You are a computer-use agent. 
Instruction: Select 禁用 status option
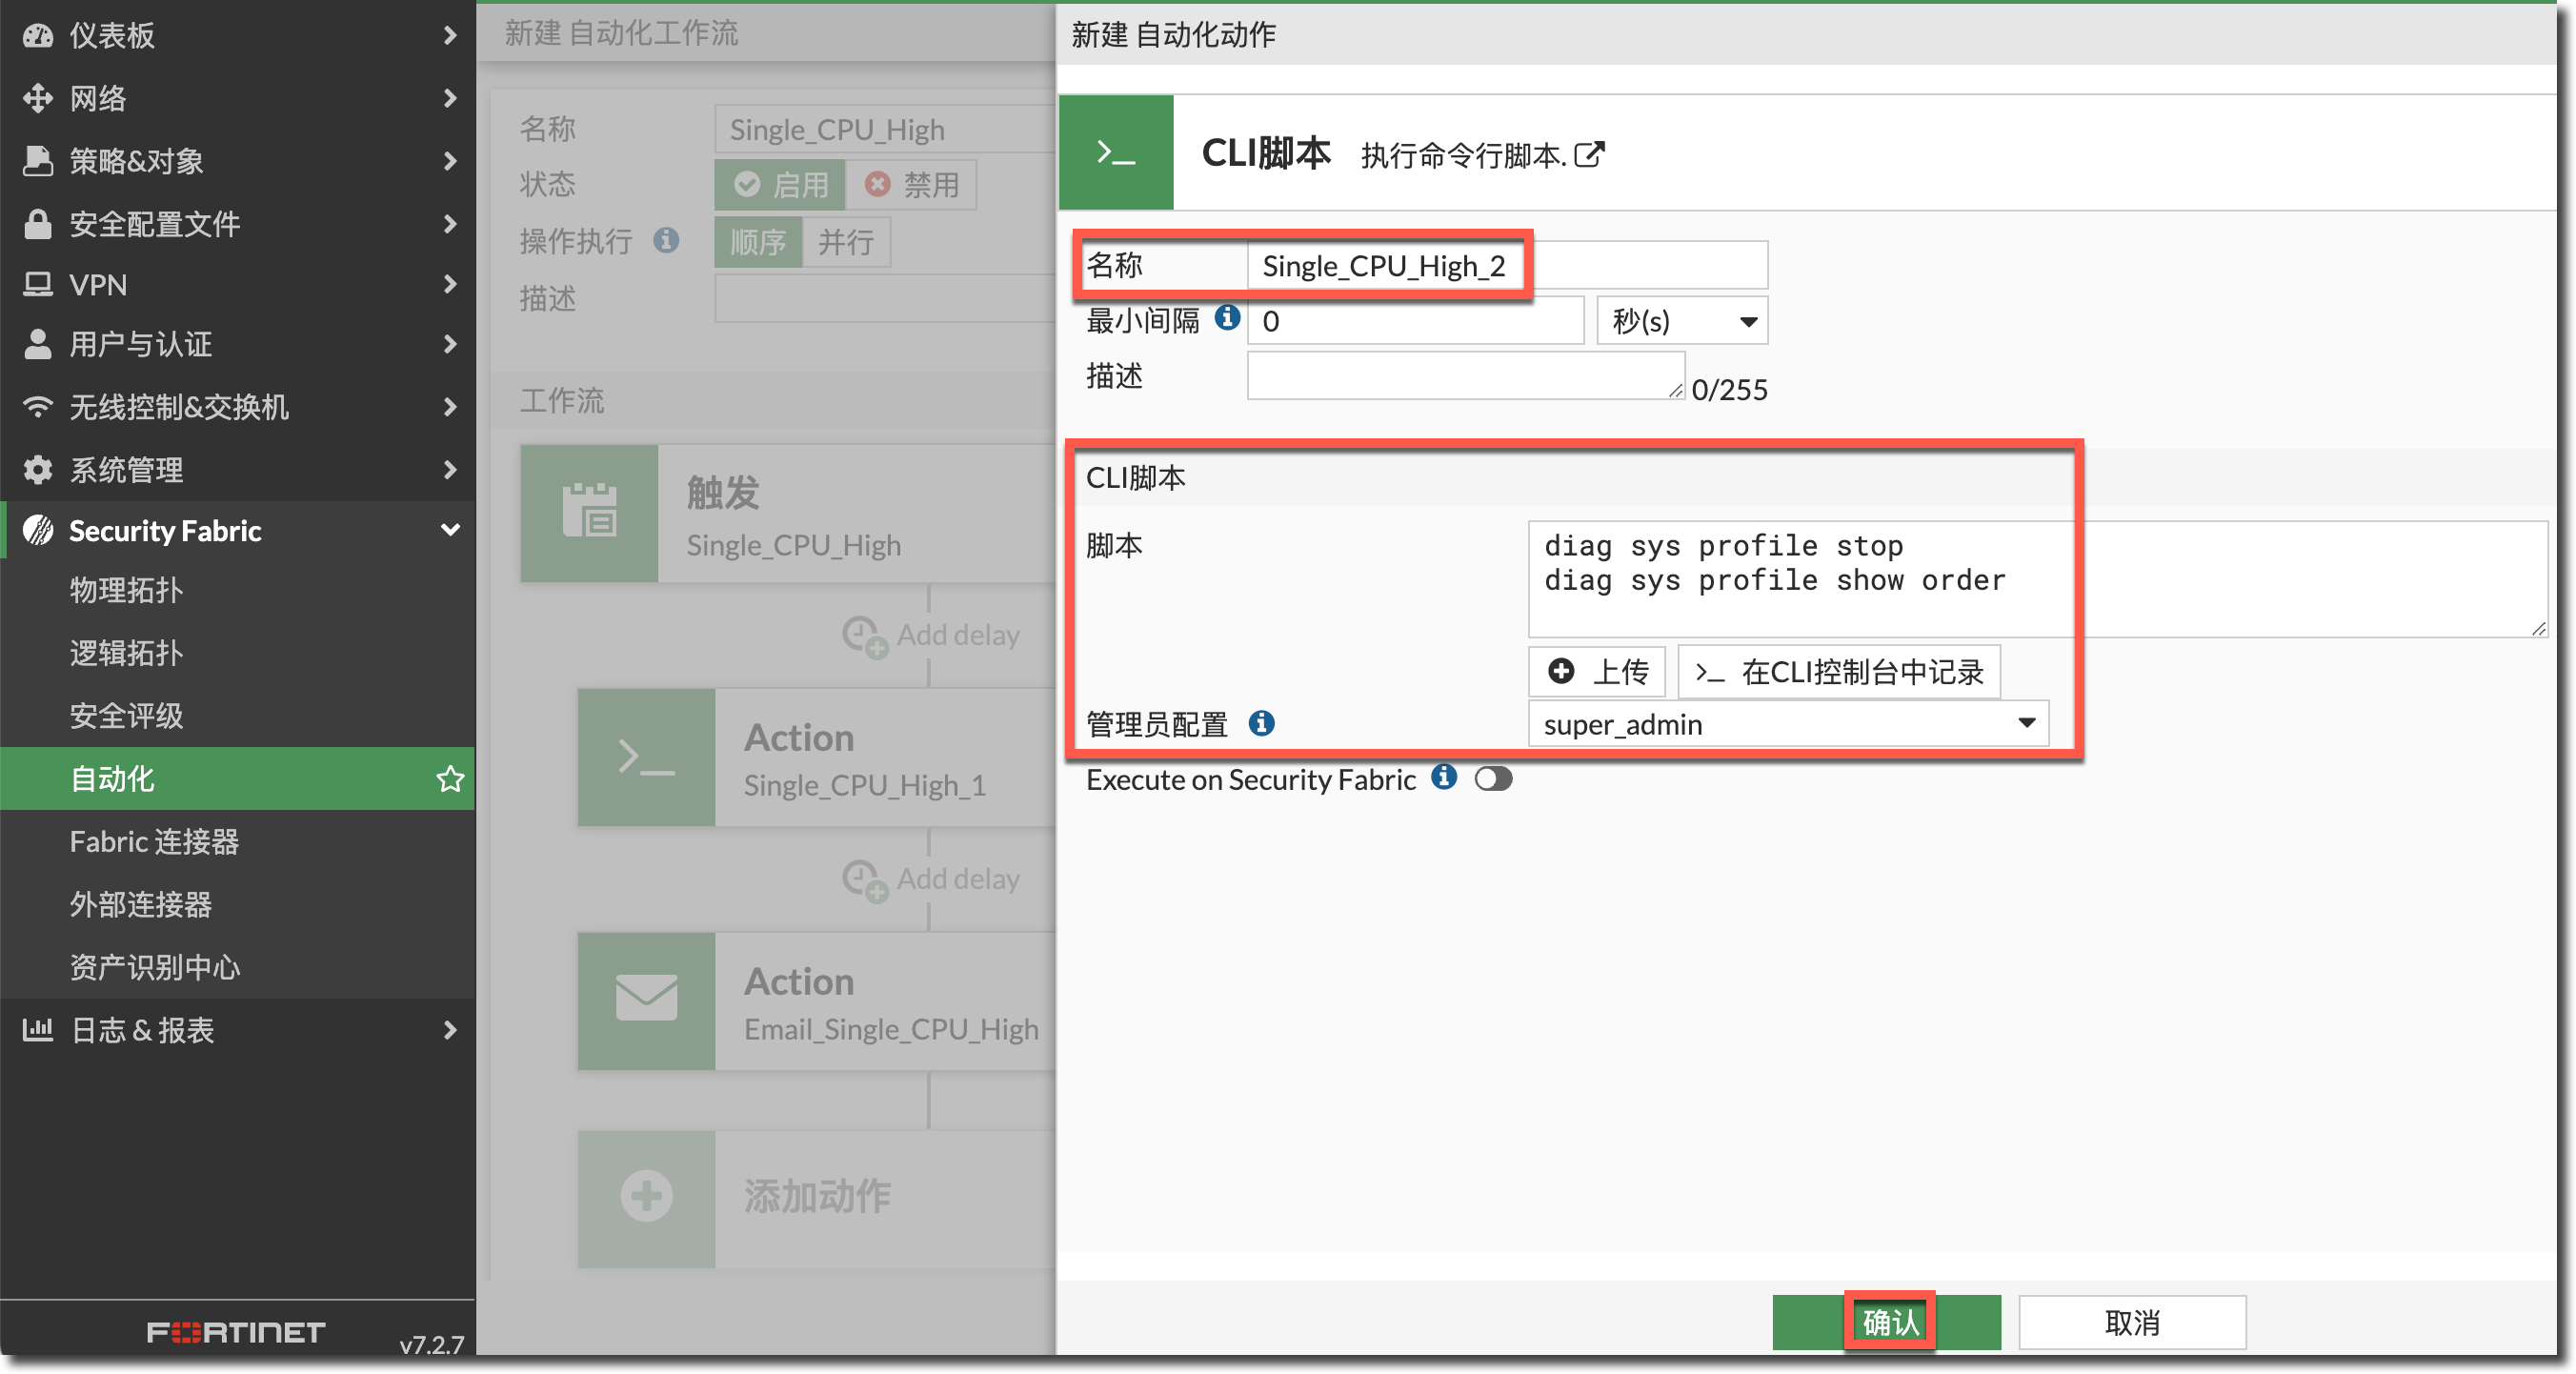click(911, 184)
